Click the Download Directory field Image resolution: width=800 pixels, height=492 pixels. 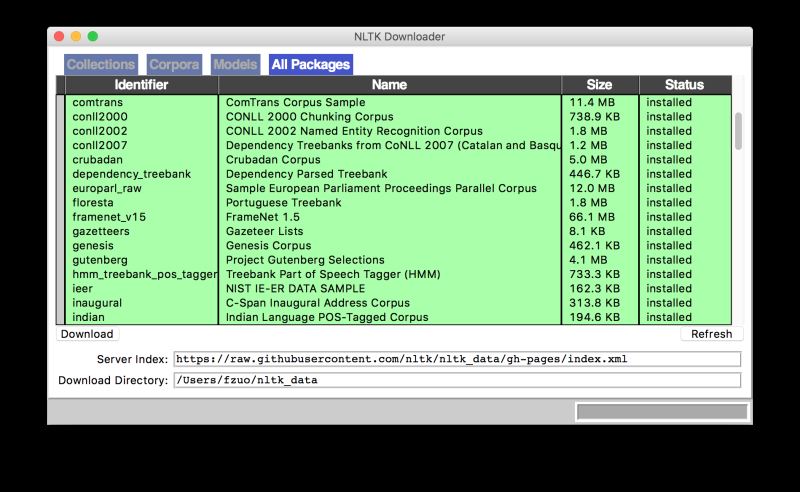tap(457, 380)
